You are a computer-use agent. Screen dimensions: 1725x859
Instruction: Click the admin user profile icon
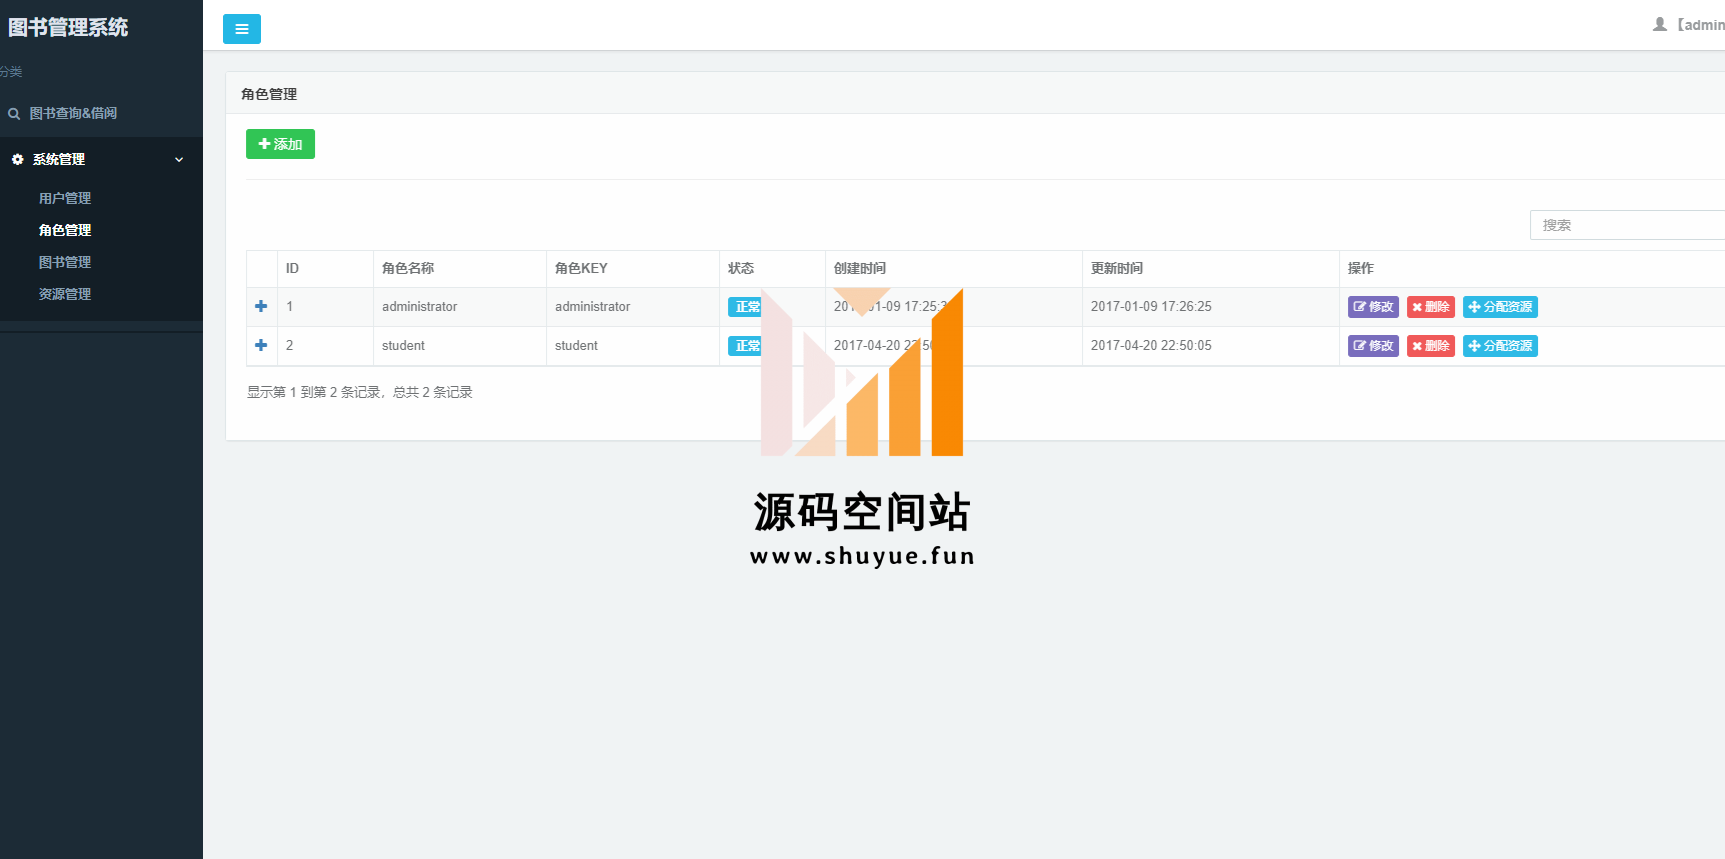tap(1660, 24)
